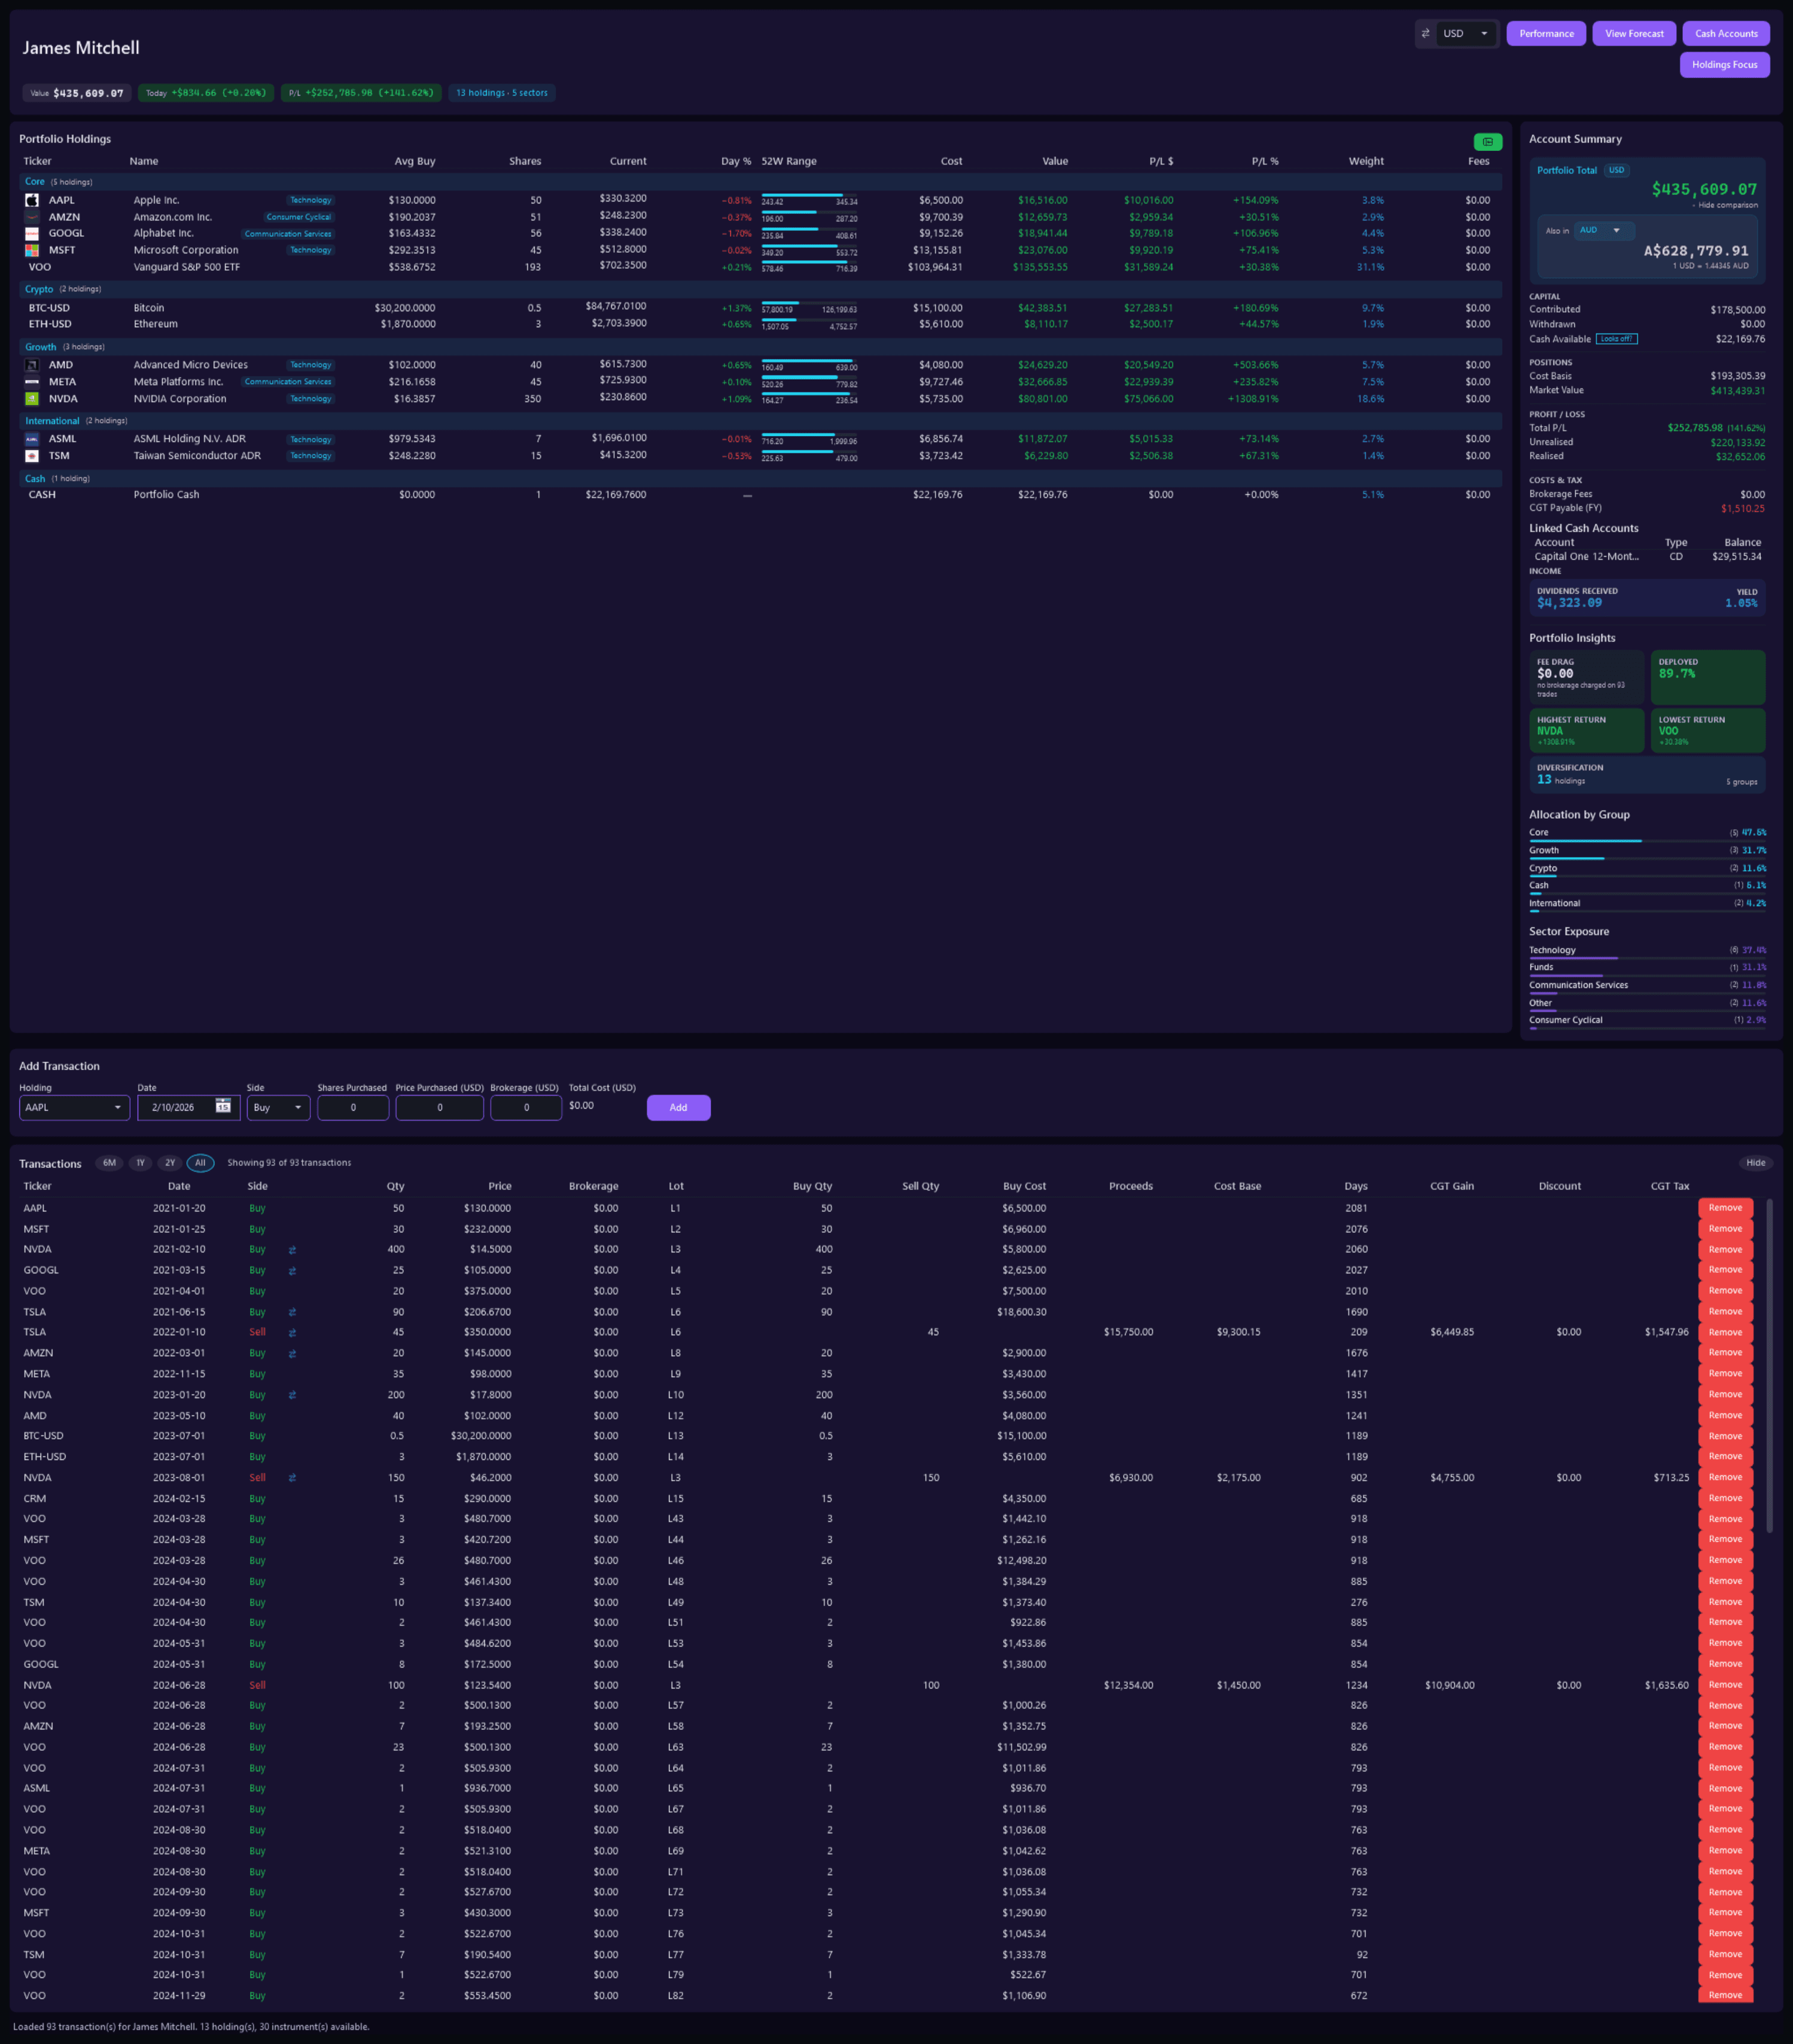The image size is (1793, 2044).
Task: Click split-adjust icon on GOOGL 2021-03-15 transaction
Action: [x=292, y=1271]
